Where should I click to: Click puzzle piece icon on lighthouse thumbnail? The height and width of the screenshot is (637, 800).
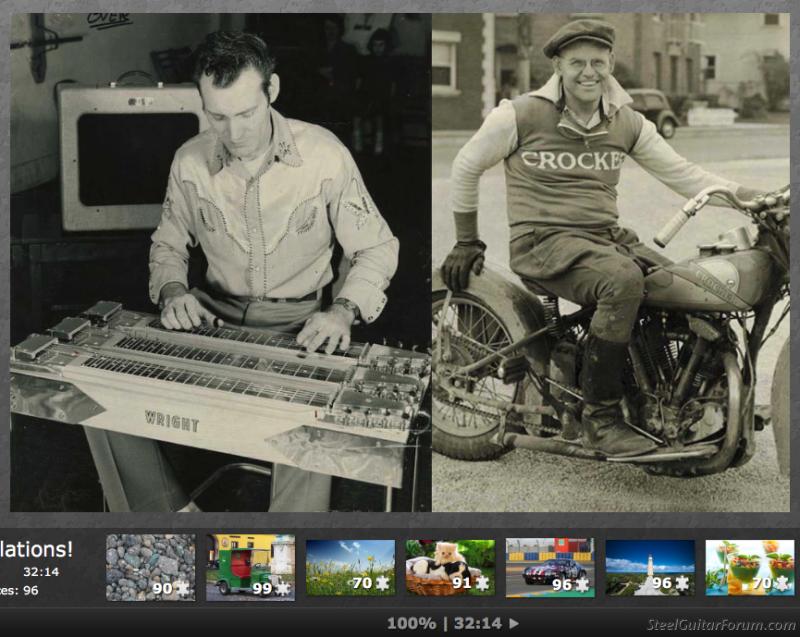[683, 583]
